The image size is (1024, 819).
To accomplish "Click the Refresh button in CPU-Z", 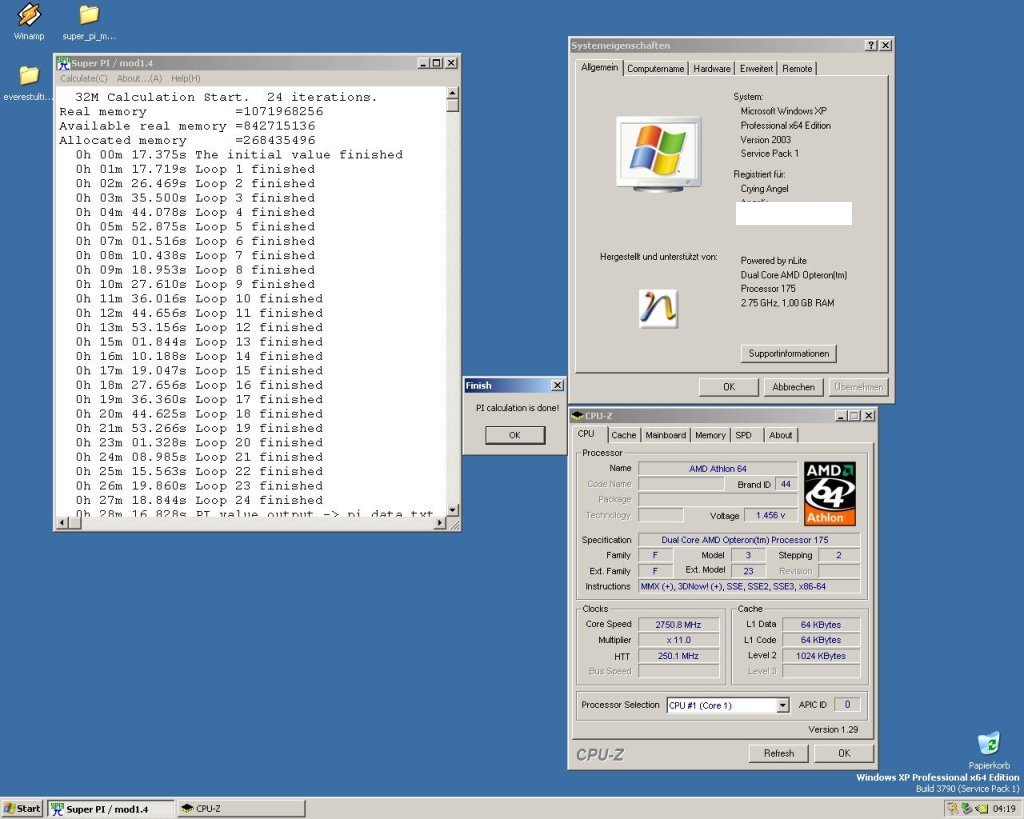I will [x=778, y=753].
